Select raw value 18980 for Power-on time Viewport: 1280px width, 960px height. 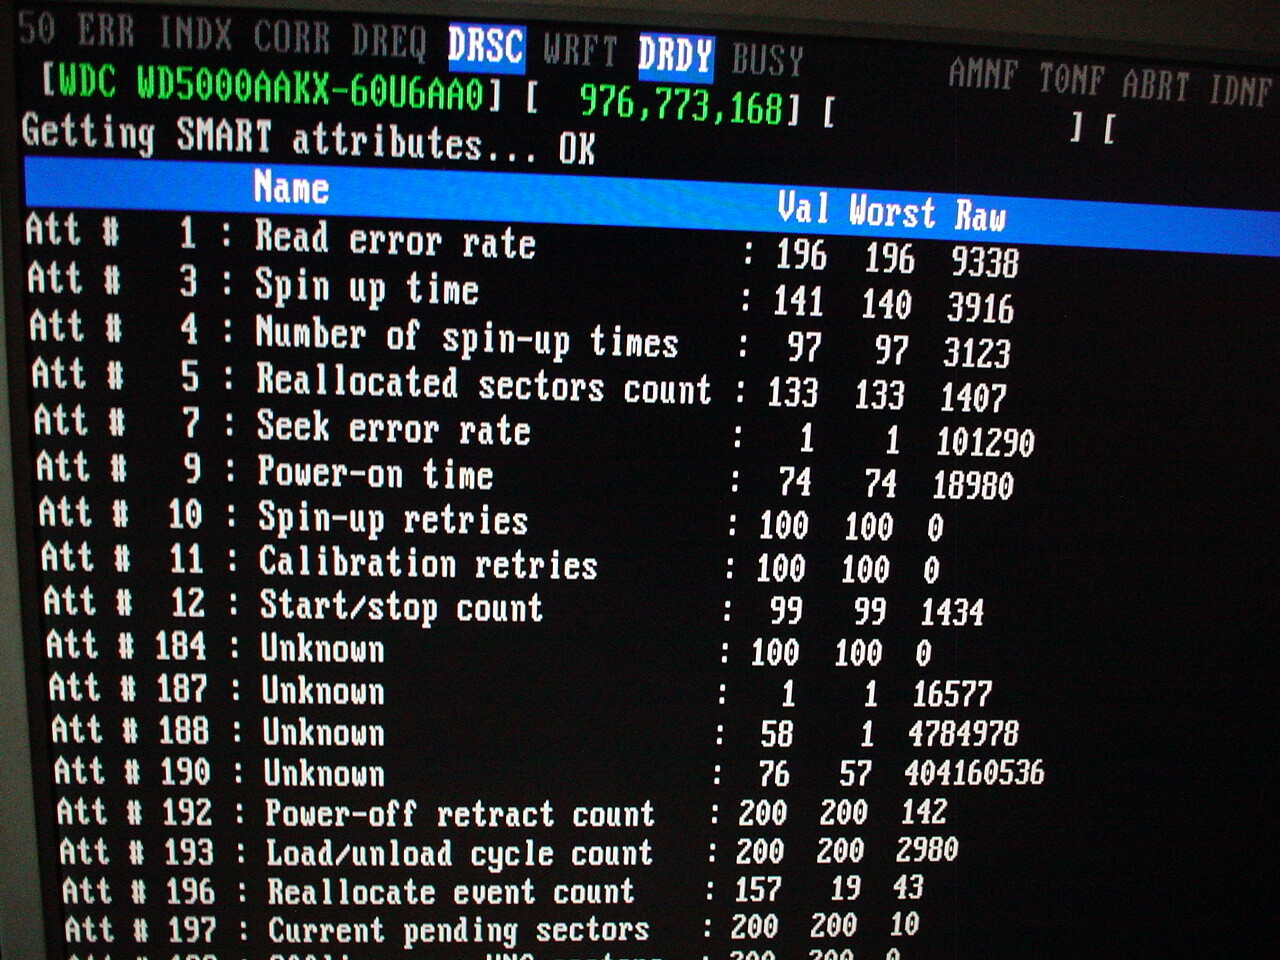pyautogui.click(x=973, y=485)
